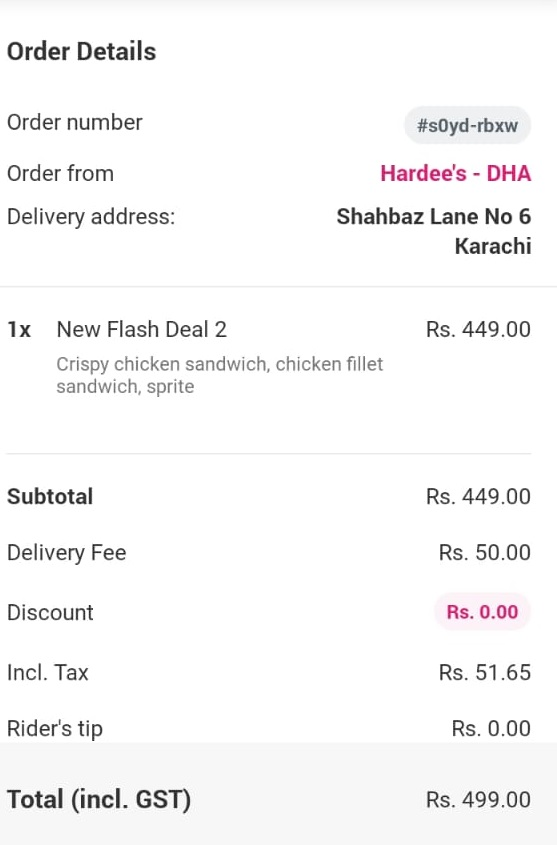Click the 1x quantity indicator
This screenshot has width=557, height=845.
tap(19, 330)
